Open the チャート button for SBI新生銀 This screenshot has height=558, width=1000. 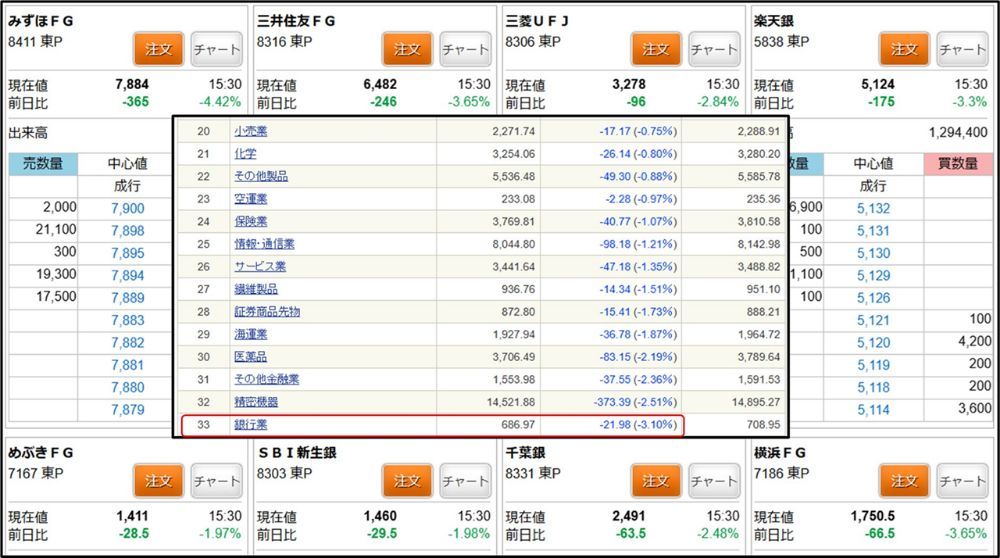466,481
